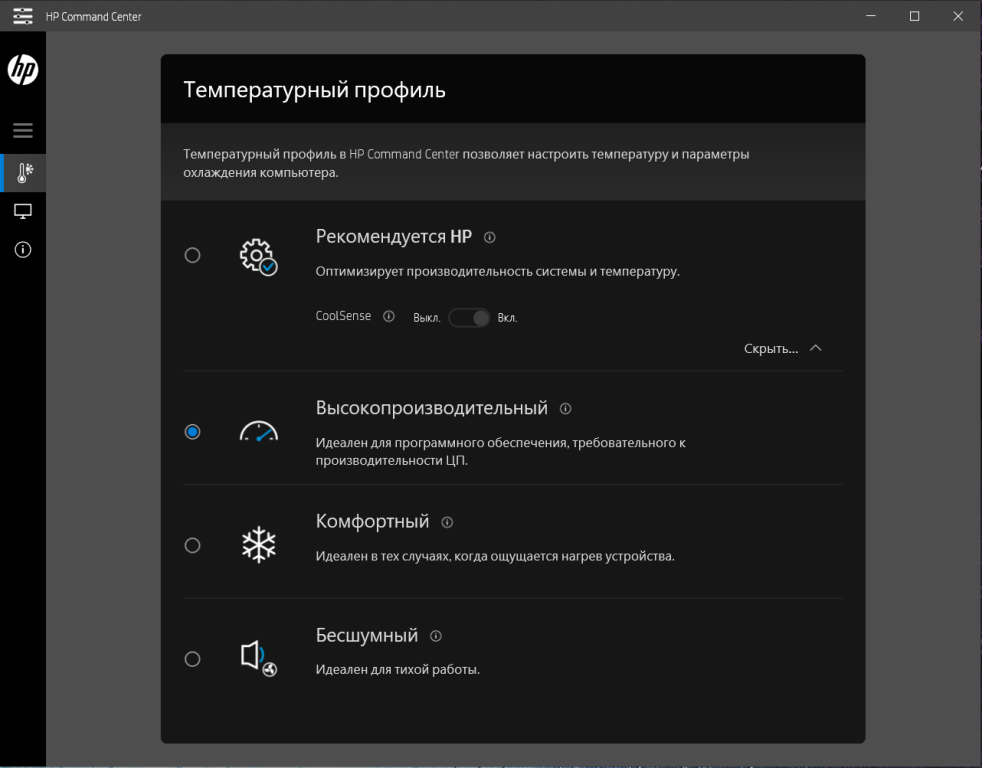
Task: Click the info icon beside Высокопроизводительный
Action: (x=567, y=408)
